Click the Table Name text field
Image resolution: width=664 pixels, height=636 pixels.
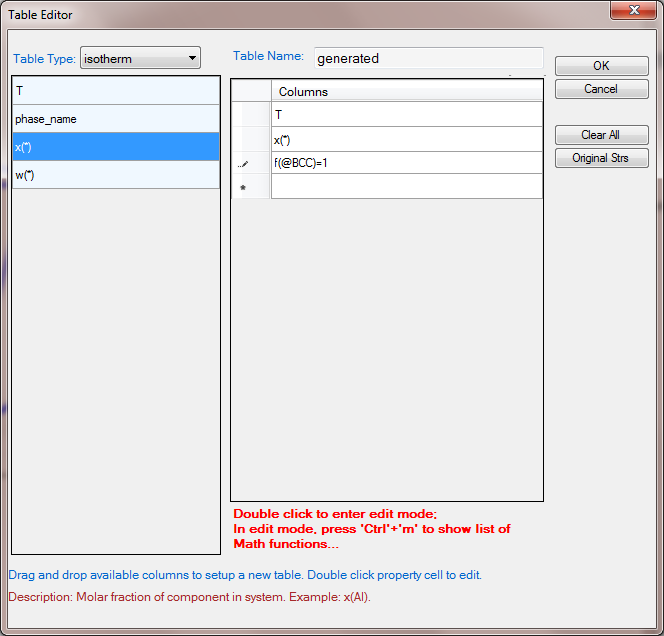[428, 58]
